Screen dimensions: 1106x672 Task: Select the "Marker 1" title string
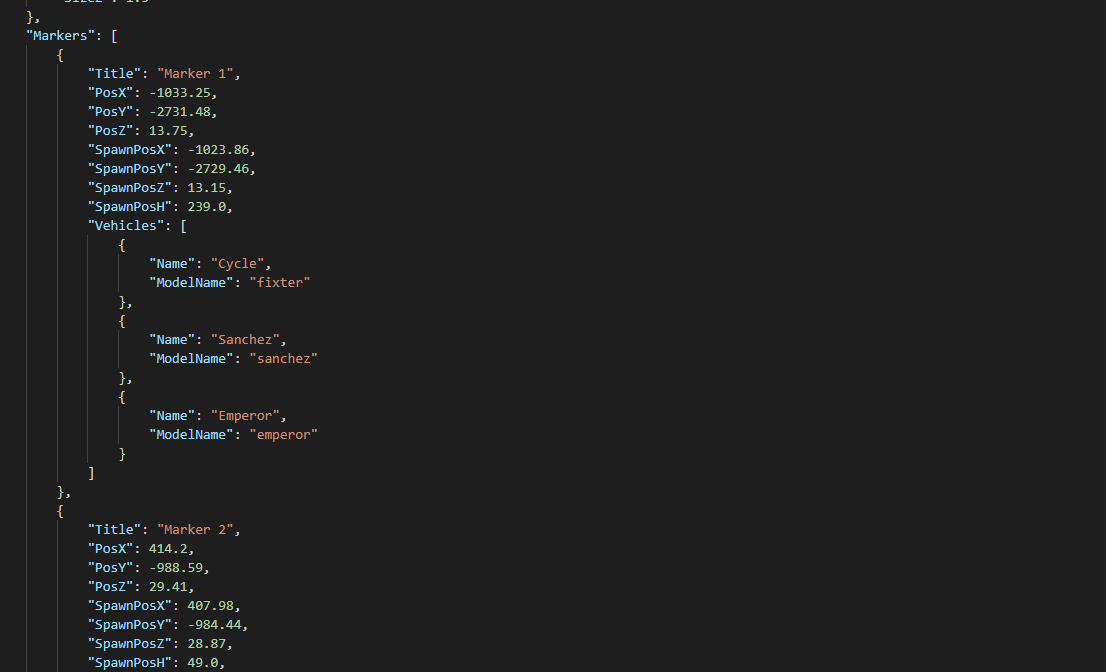point(195,73)
